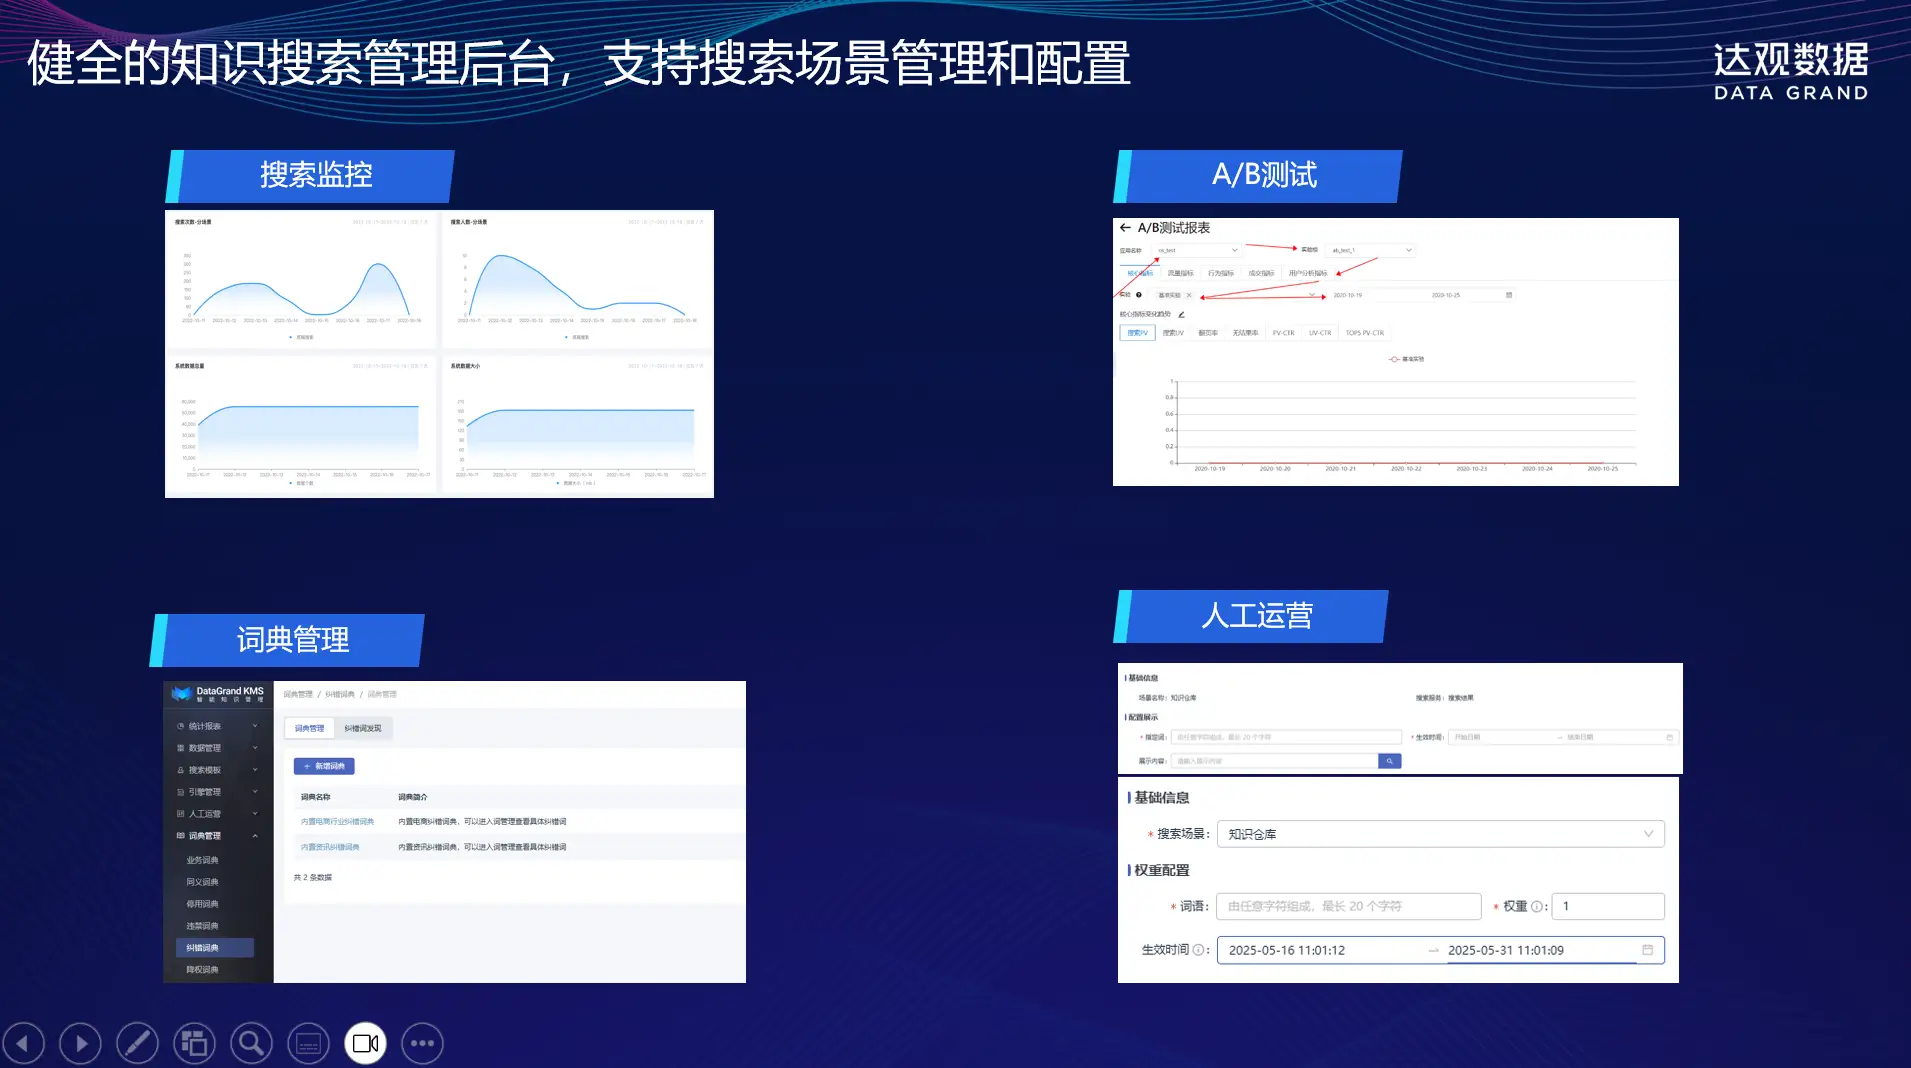Click the 新增词典 button
Image resolution: width=1911 pixels, height=1068 pixels.
coord(324,766)
